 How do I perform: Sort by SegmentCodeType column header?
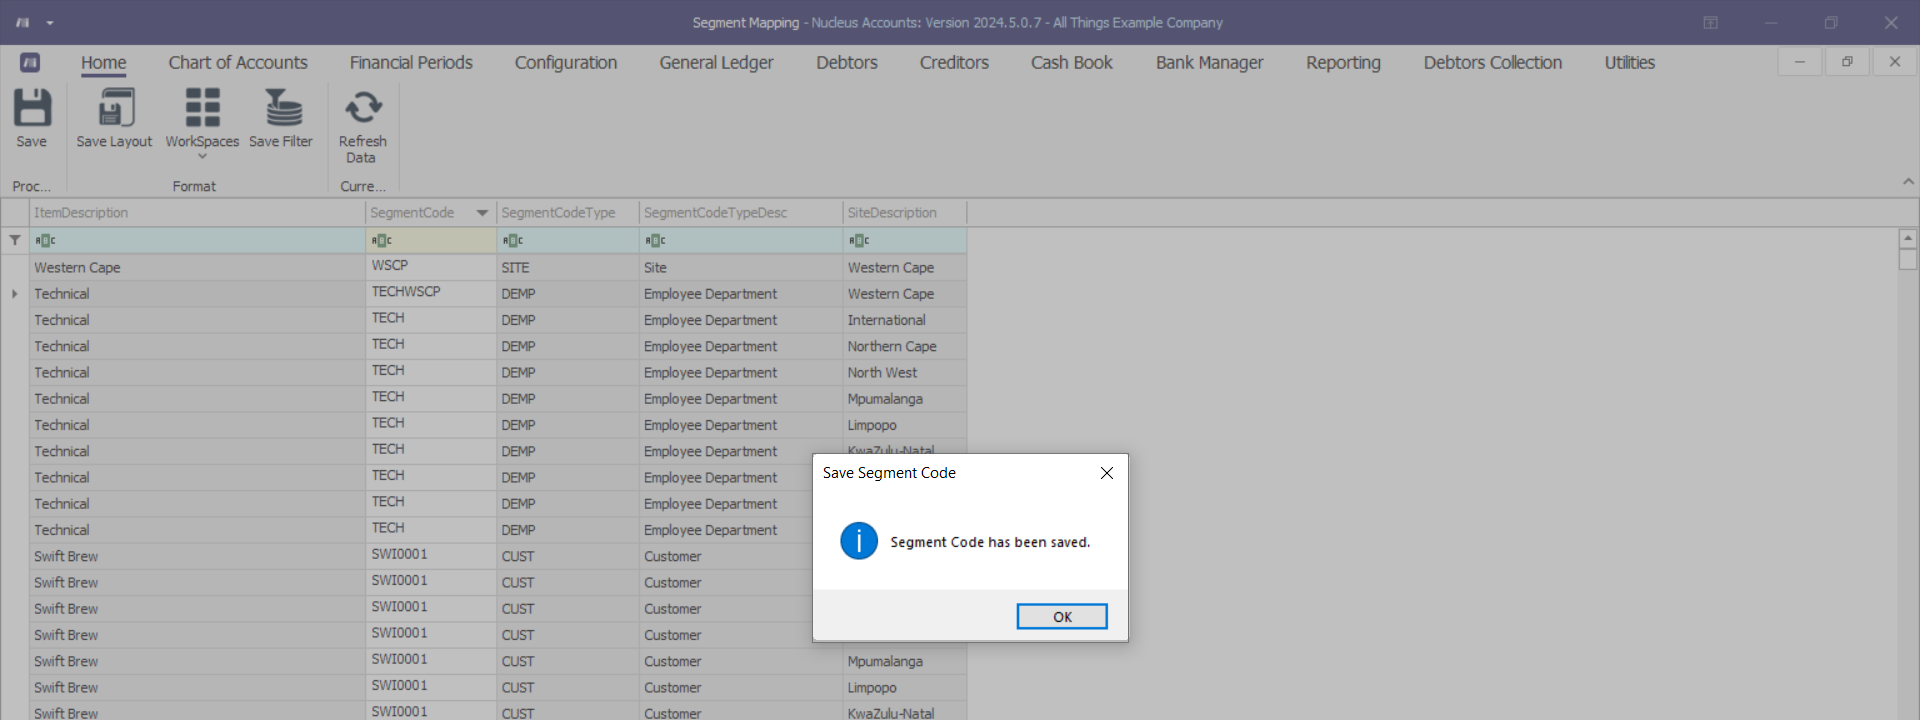click(568, 213)
